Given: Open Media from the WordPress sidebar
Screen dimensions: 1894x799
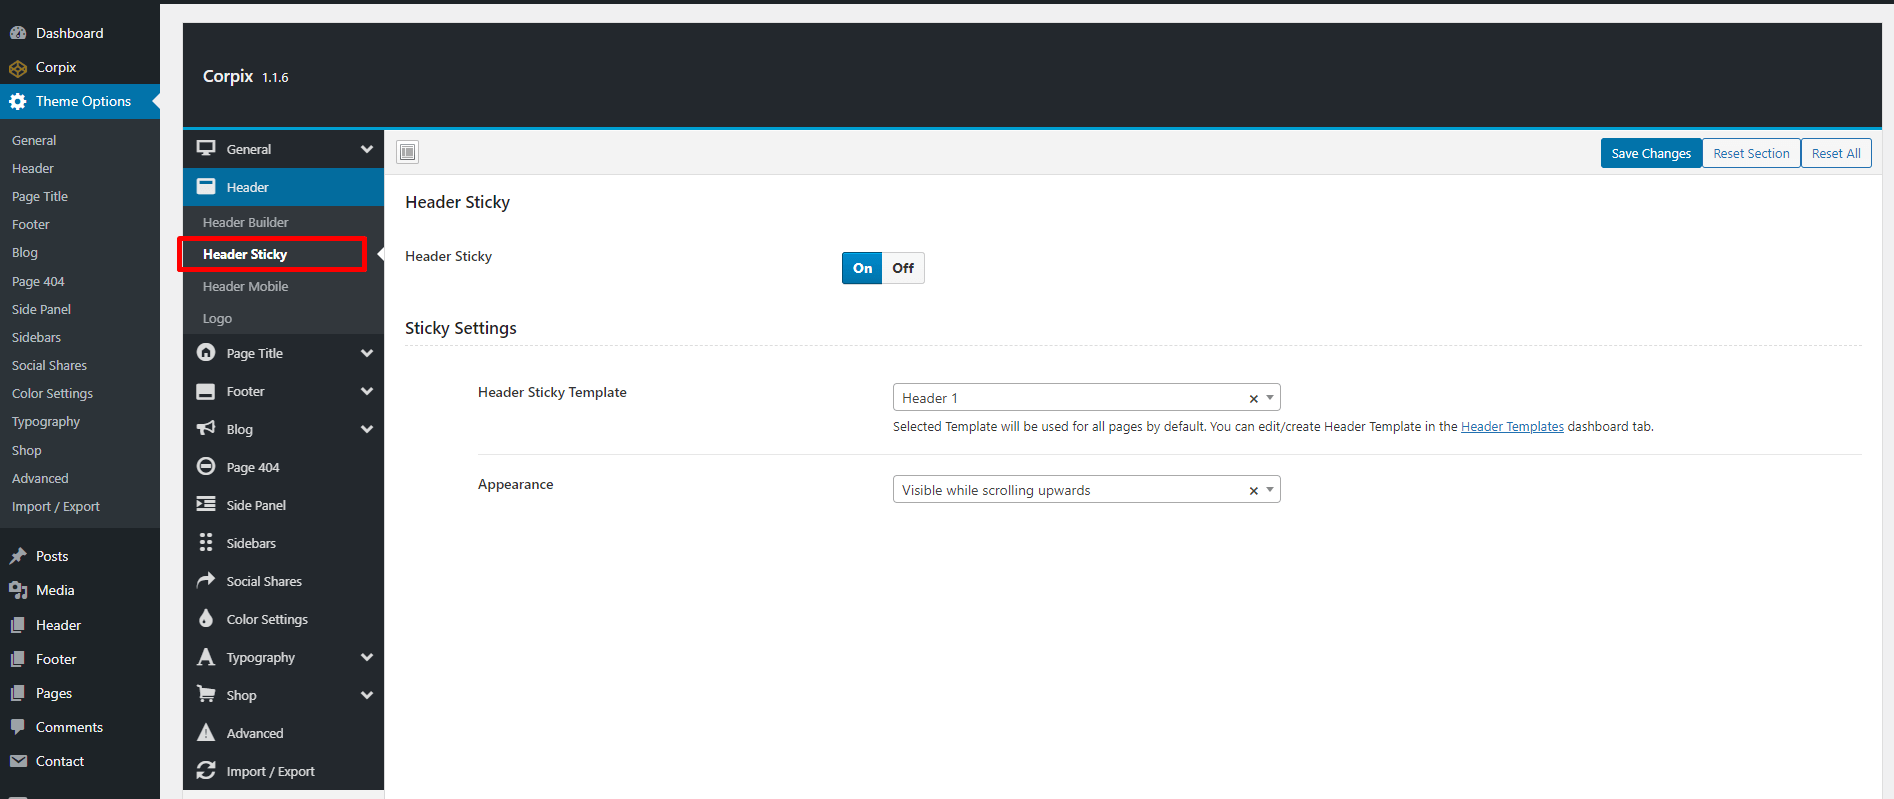Looking at the screenshot, I should pyautogui.click(x=55, y=590).
